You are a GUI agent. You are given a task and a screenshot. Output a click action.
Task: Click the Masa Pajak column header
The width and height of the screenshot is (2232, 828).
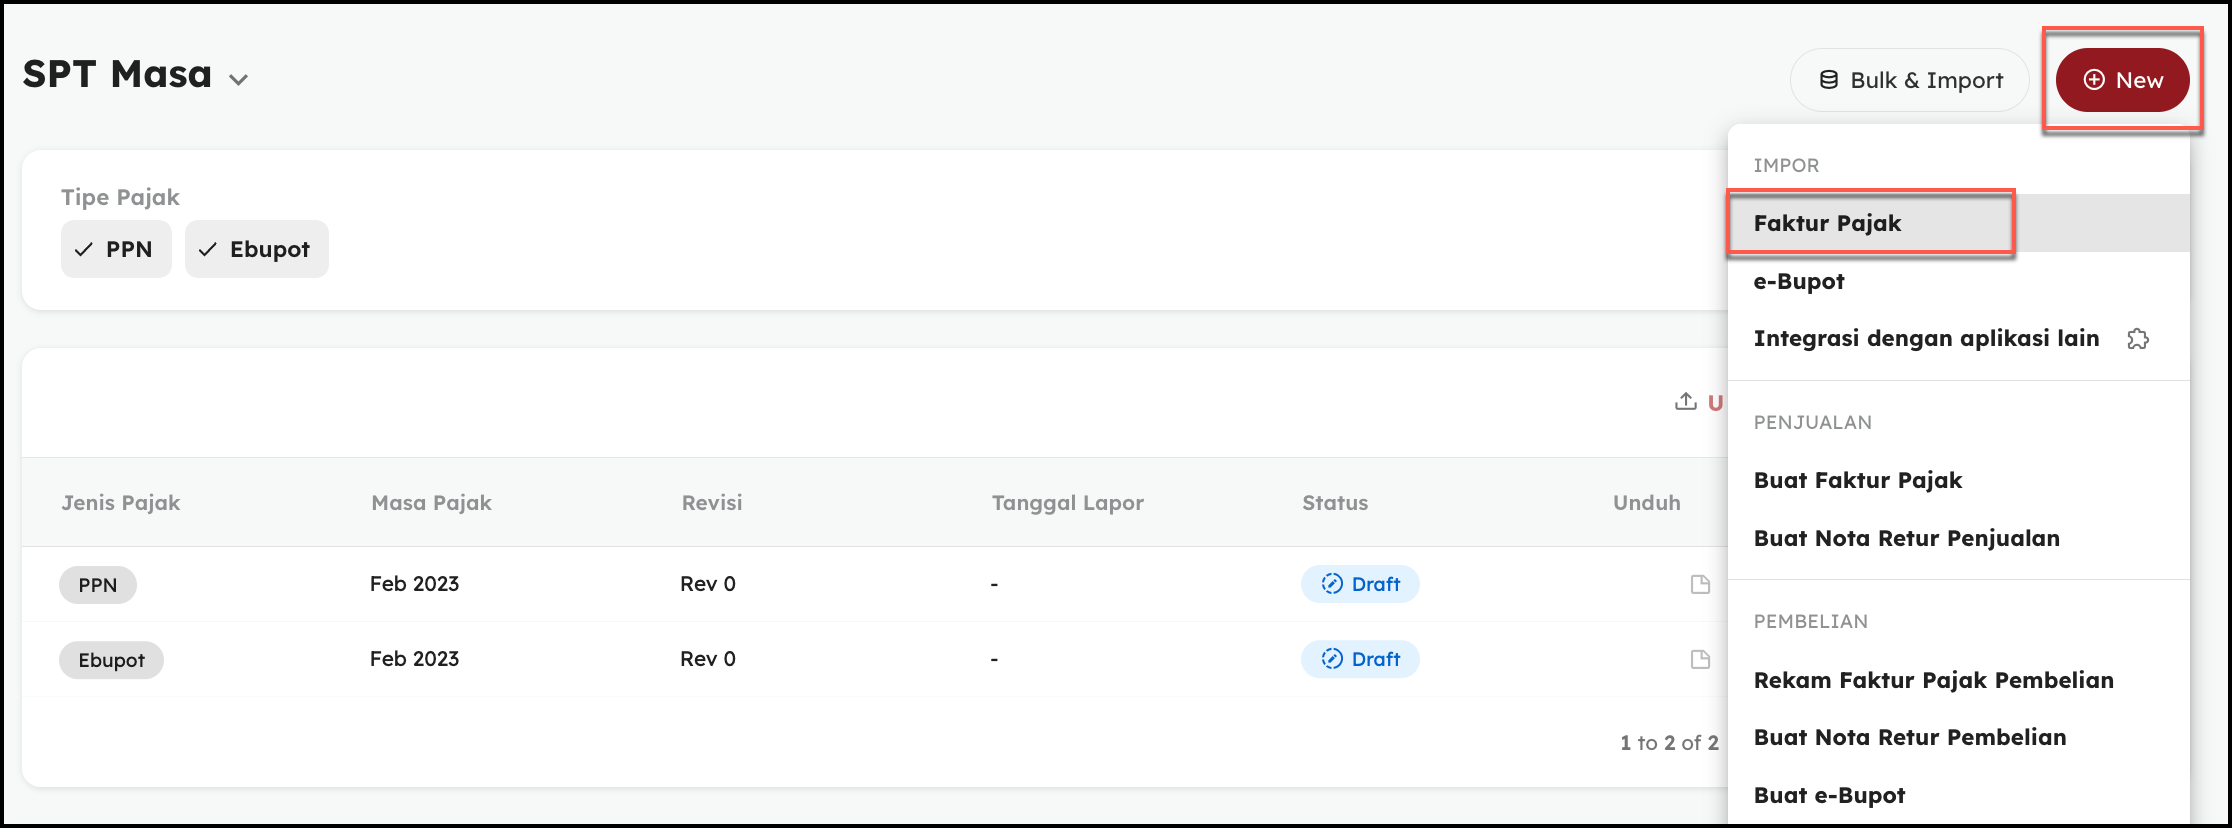coord(431,503)
